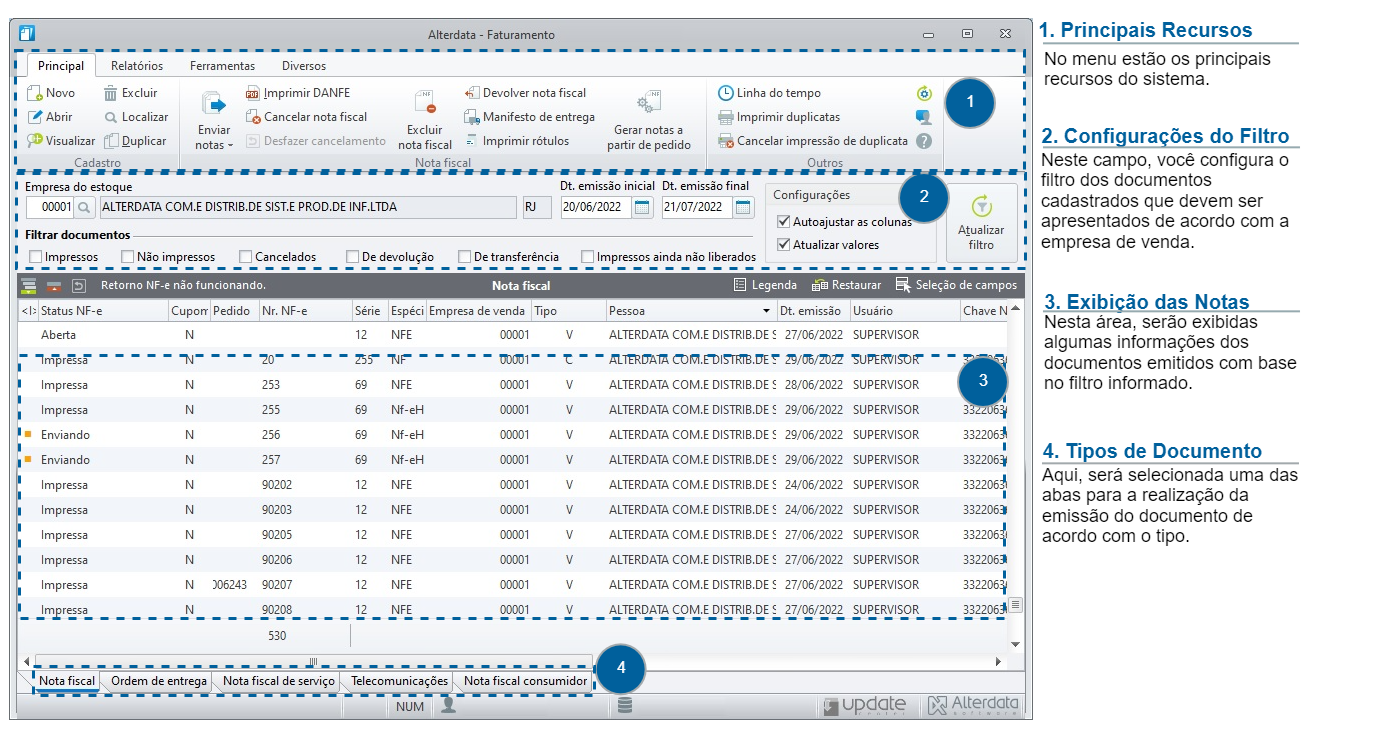Select the Telecomunicações tab
Image resolution: width=1378 pixels, height=740 pixels.
click(400, 681)
